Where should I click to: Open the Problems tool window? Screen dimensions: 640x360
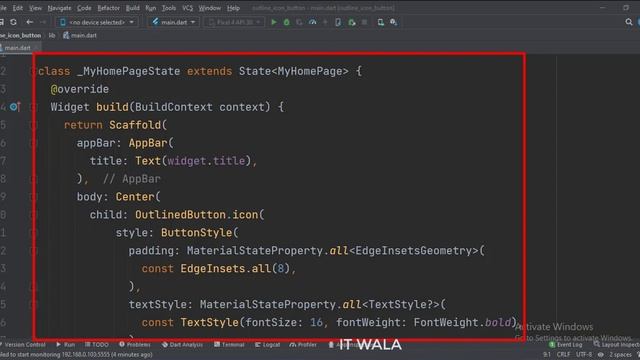point(135,344)
